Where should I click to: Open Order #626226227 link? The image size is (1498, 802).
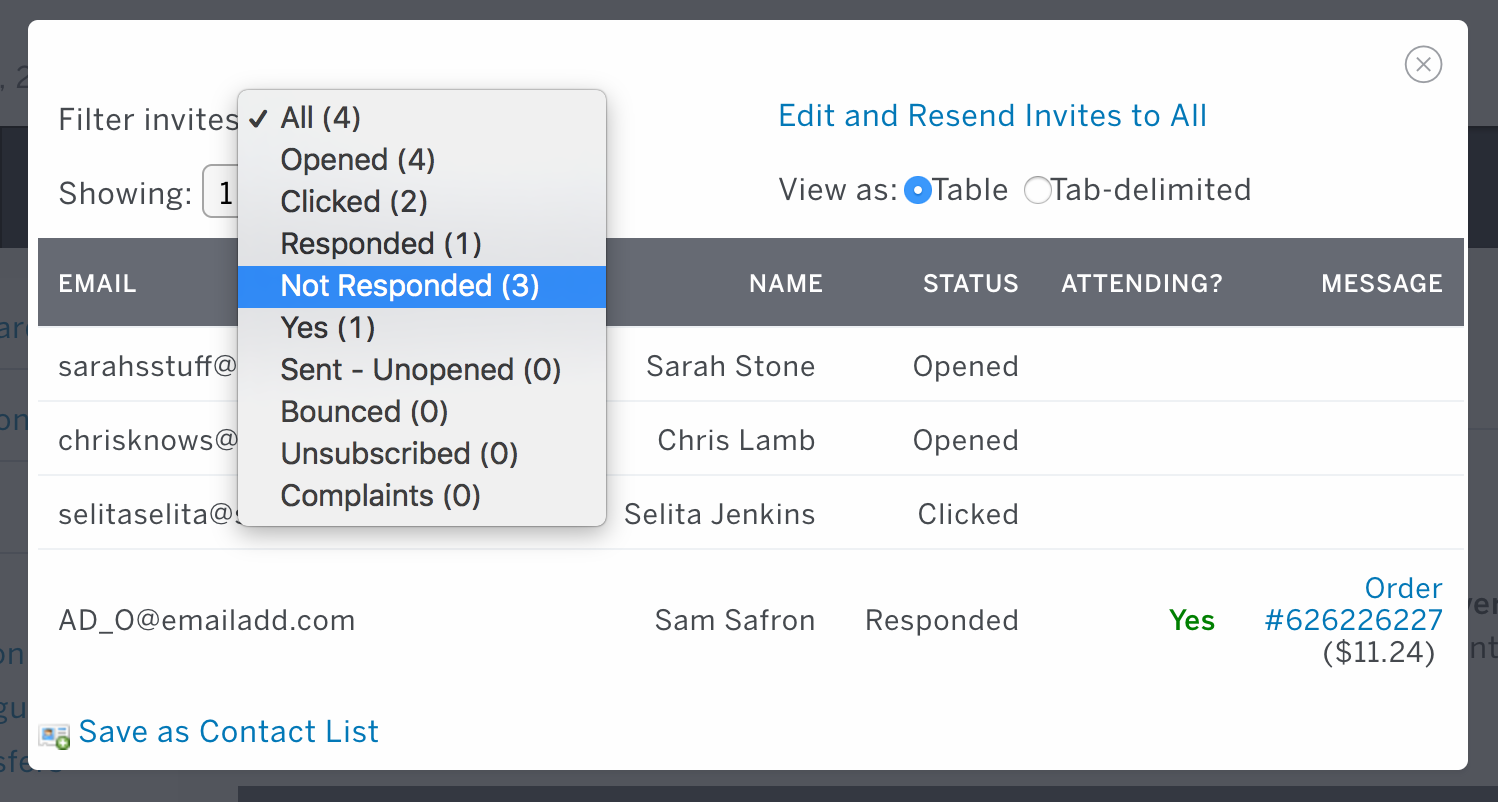click(x=1354, y=604)
